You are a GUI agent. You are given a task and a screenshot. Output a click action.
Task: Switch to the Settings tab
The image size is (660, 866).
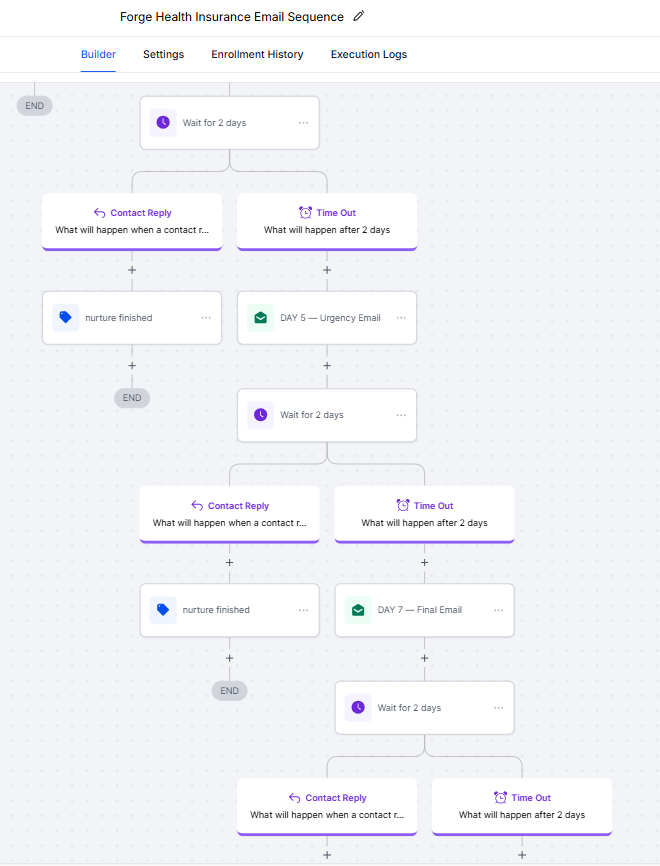163,54
